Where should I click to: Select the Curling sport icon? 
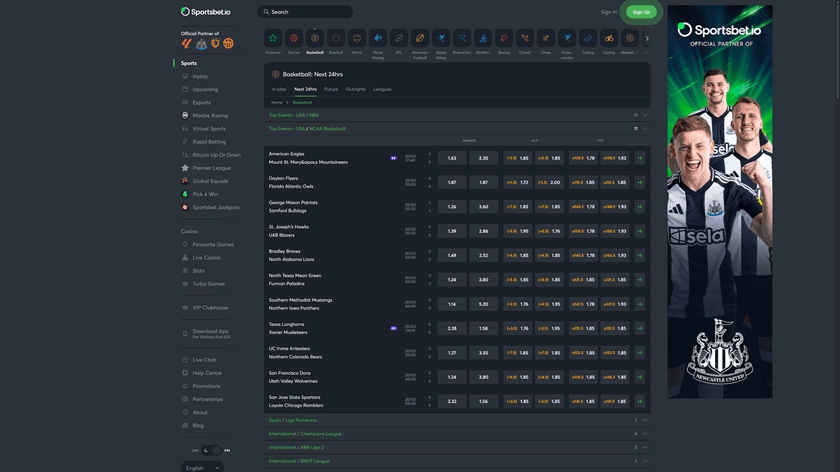click(588, 38)
